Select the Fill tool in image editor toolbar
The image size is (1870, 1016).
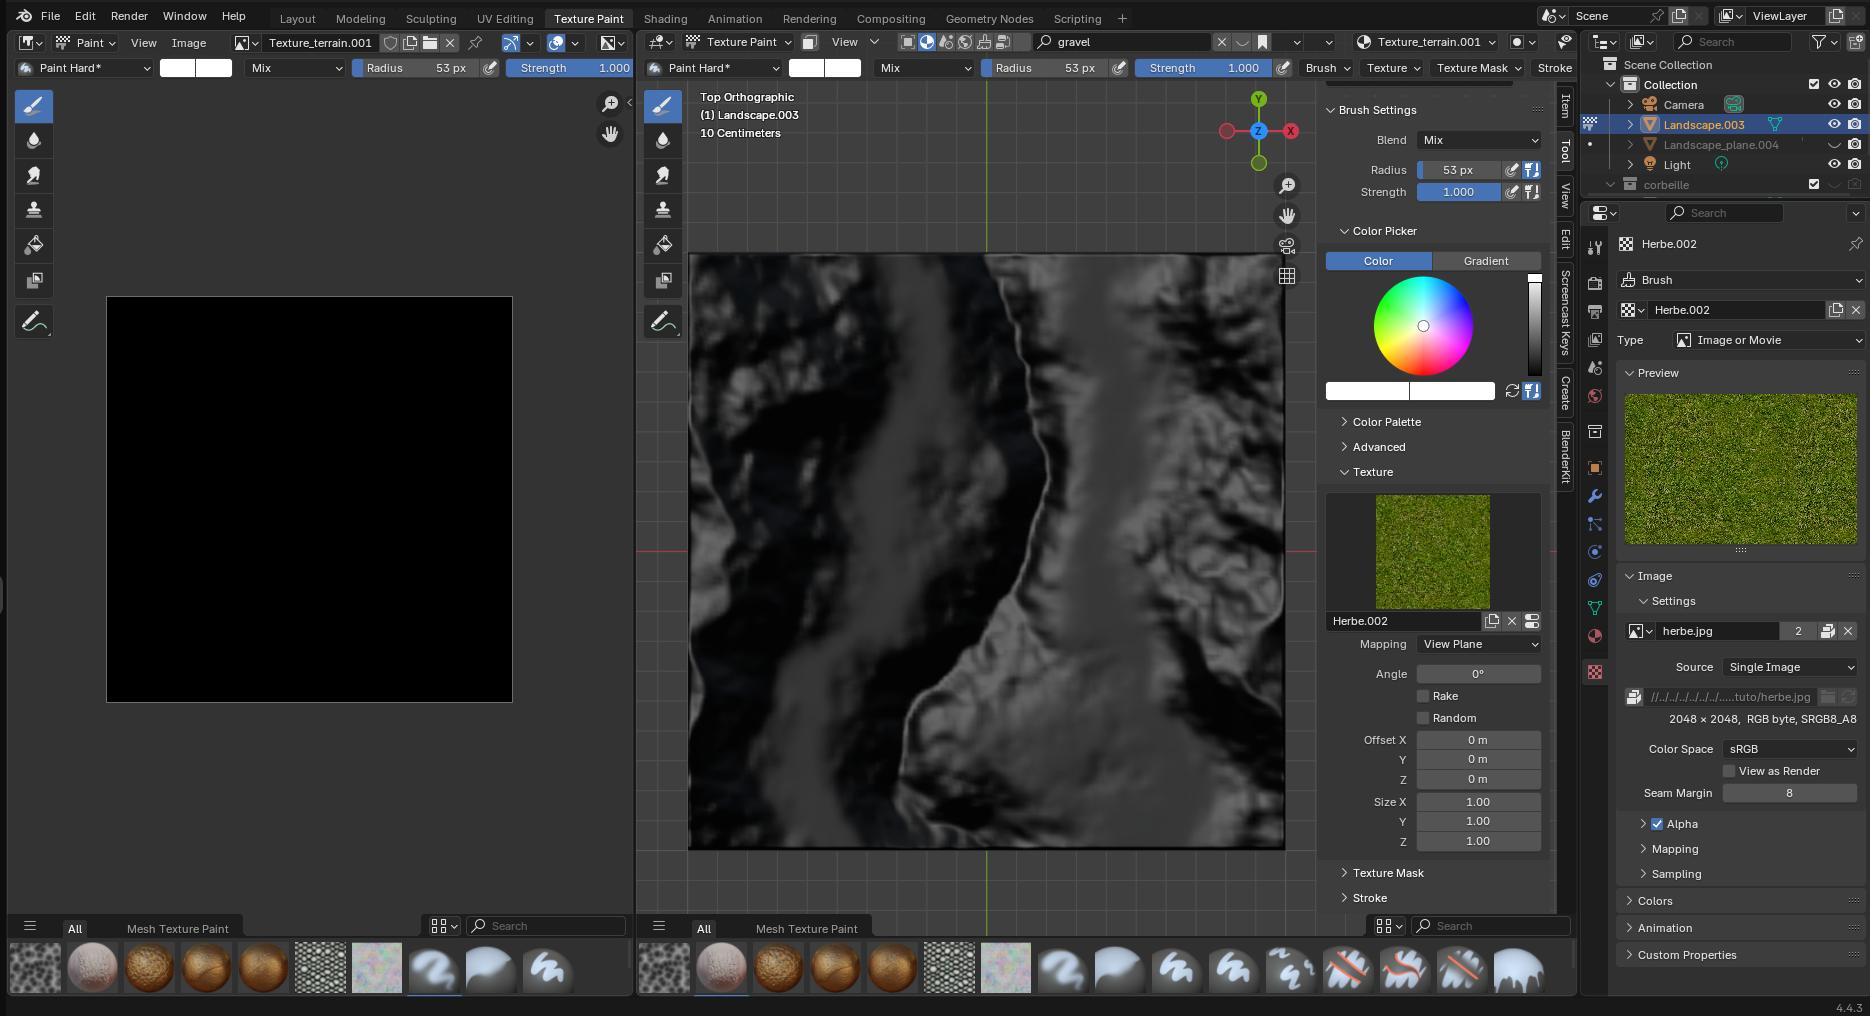(33, 245)
